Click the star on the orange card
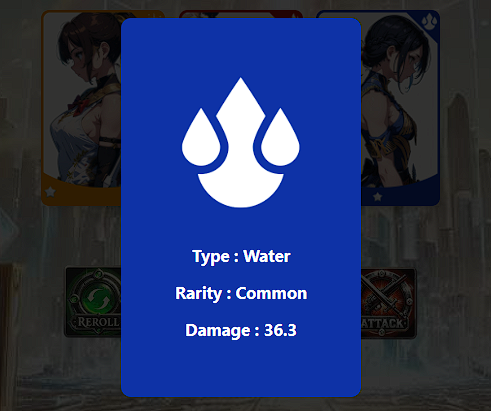The width and height of the screenshot is (491, 411). (x=50, y=192)
